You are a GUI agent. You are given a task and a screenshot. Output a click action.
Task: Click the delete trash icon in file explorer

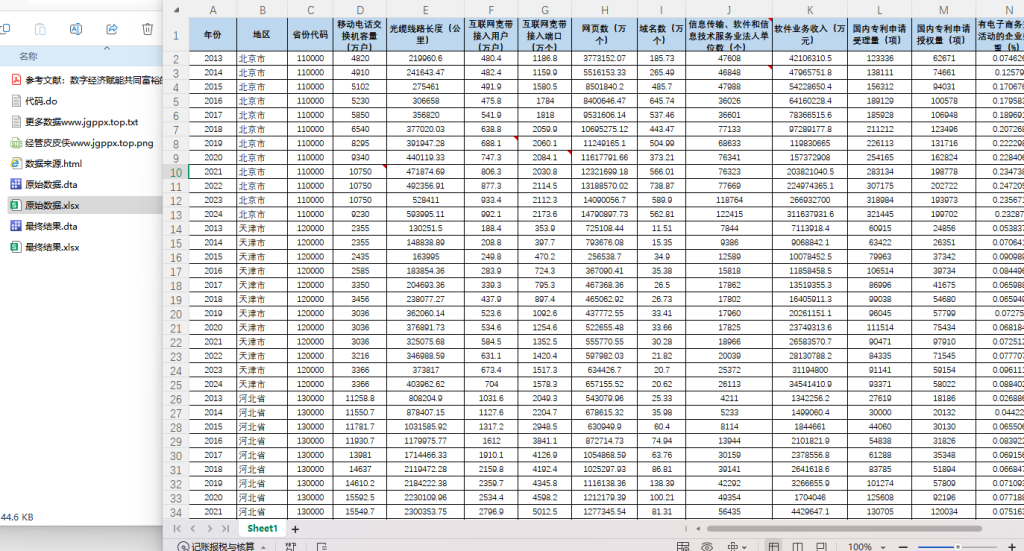148,29
